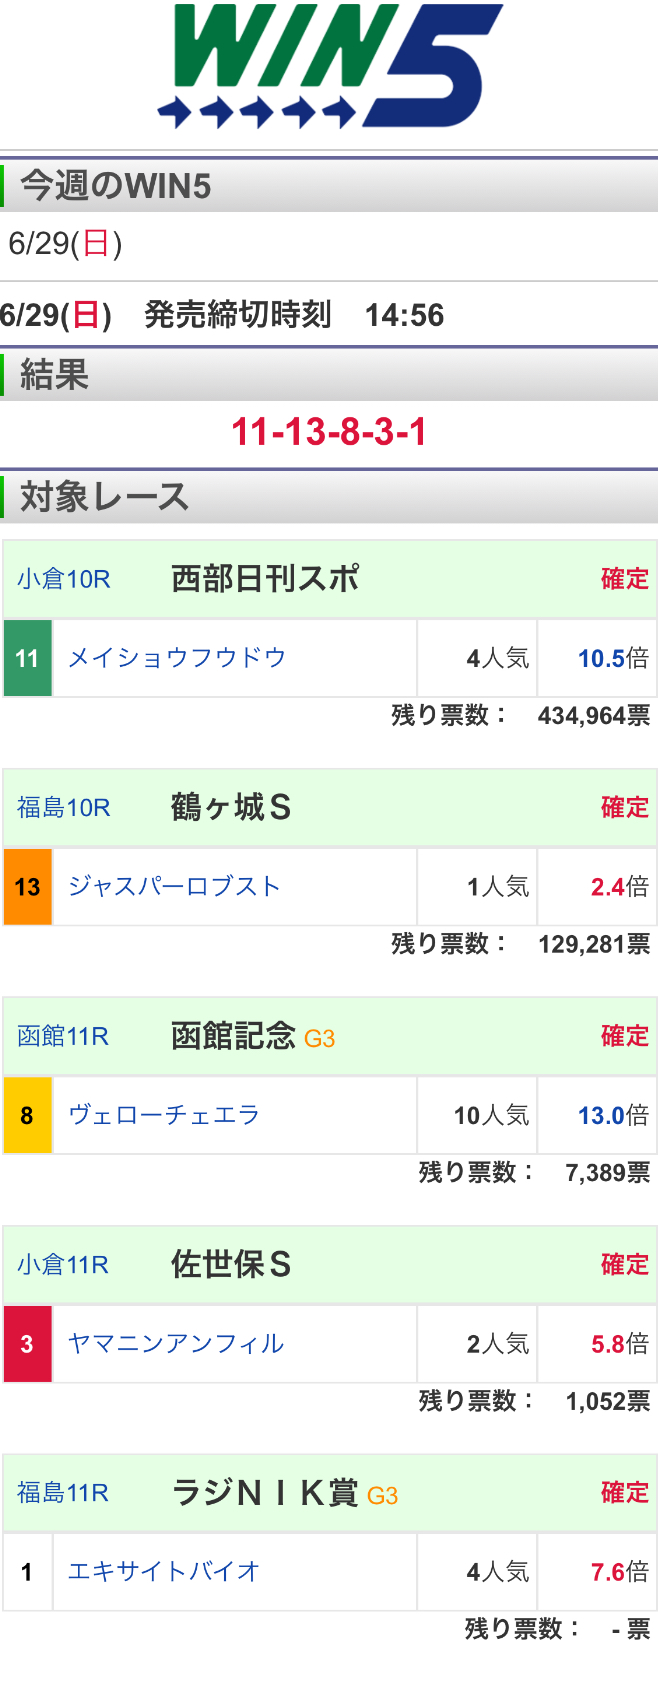The image size is (658, 1689).
Task: Click the 10.5倍 odds cell
Action: [x=597, y=658]
